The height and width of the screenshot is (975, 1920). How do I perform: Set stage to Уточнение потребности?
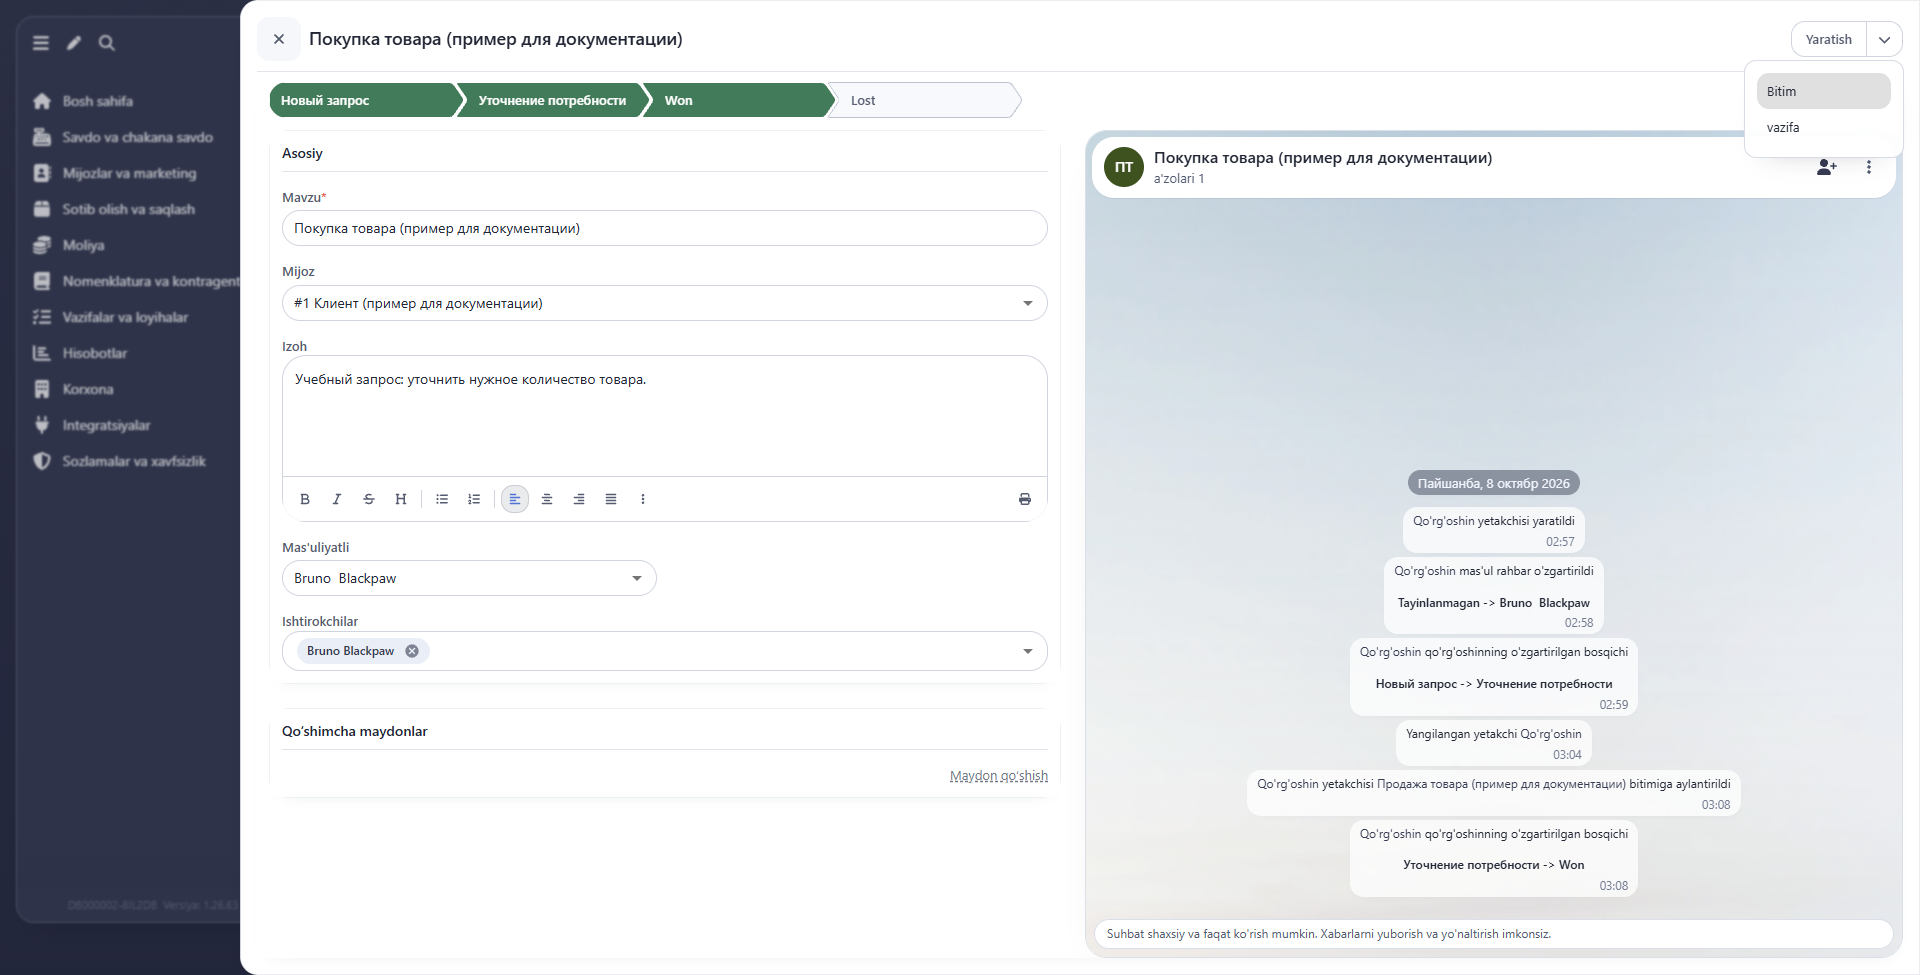pyautogui.click(x=552, y=100)
